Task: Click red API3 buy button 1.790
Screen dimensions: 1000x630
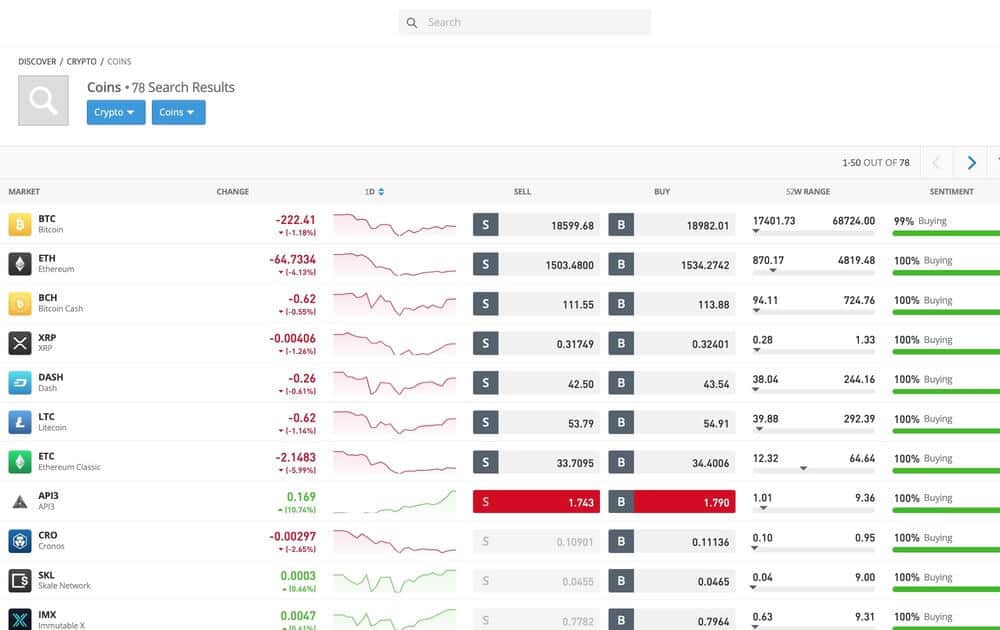Action: [672, 502]
